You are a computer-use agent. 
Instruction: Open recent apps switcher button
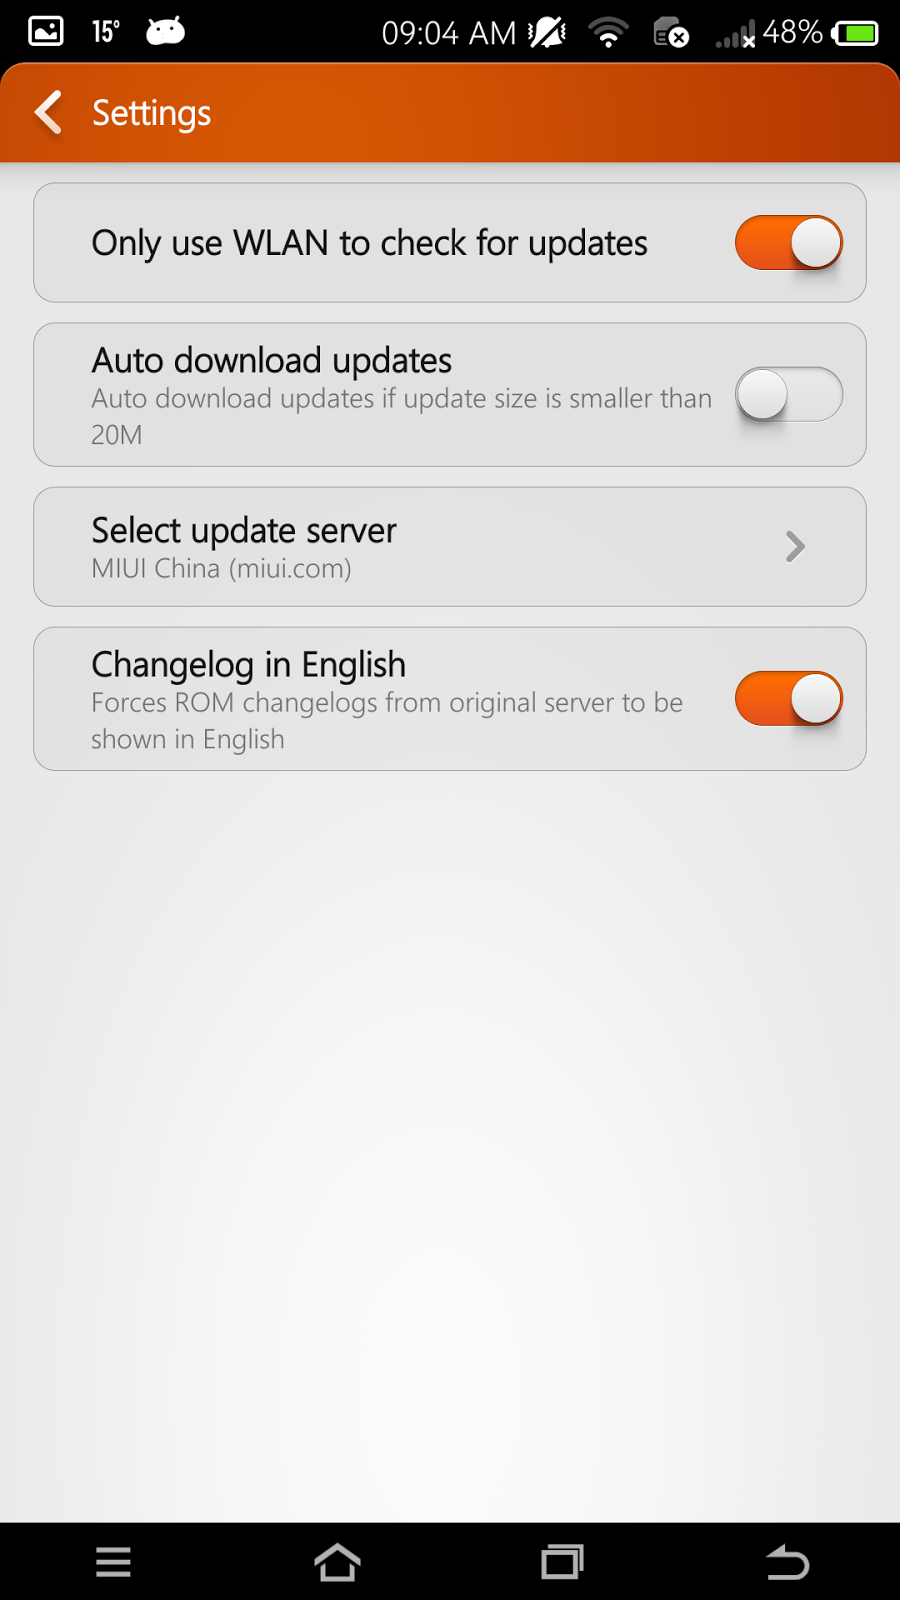click(x=562, y=1561)
